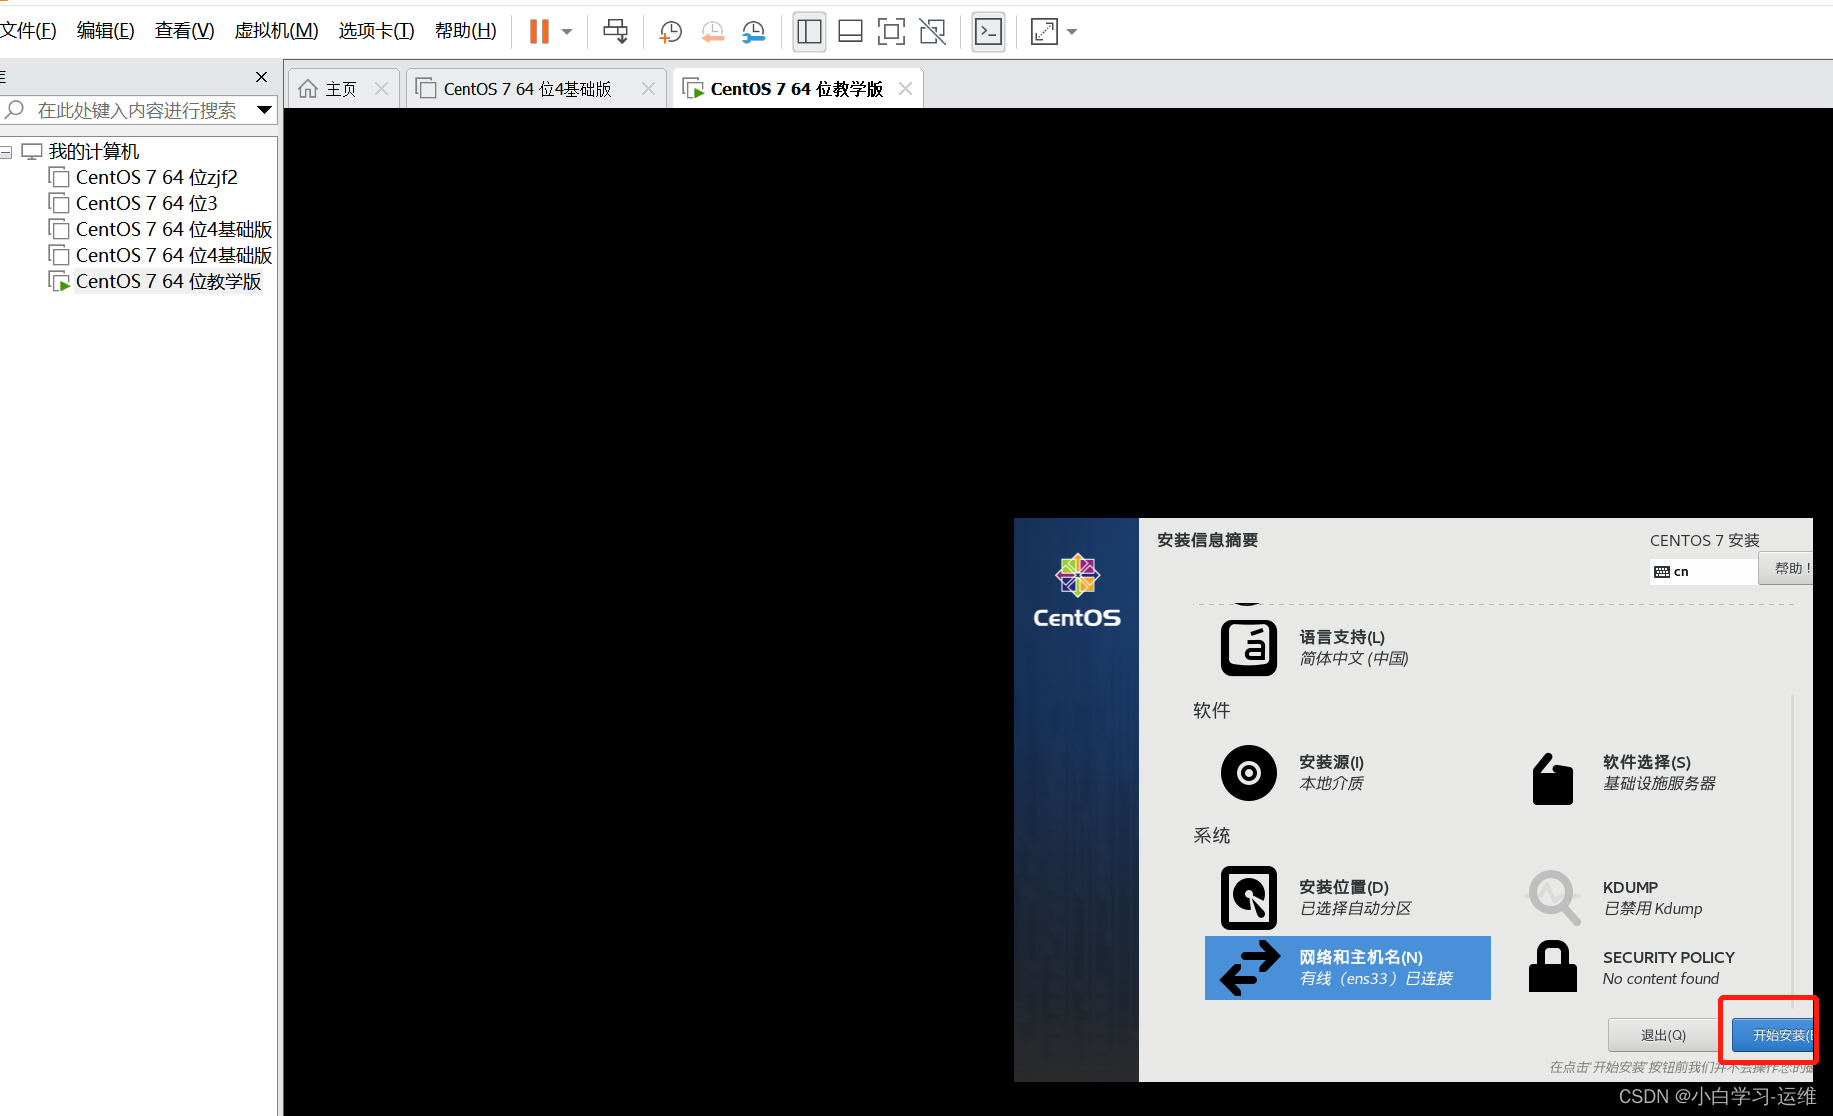Screen dimensions: 1833x1116
Task: Open 安装源(I) local media option
Action: pos(1331,773)
